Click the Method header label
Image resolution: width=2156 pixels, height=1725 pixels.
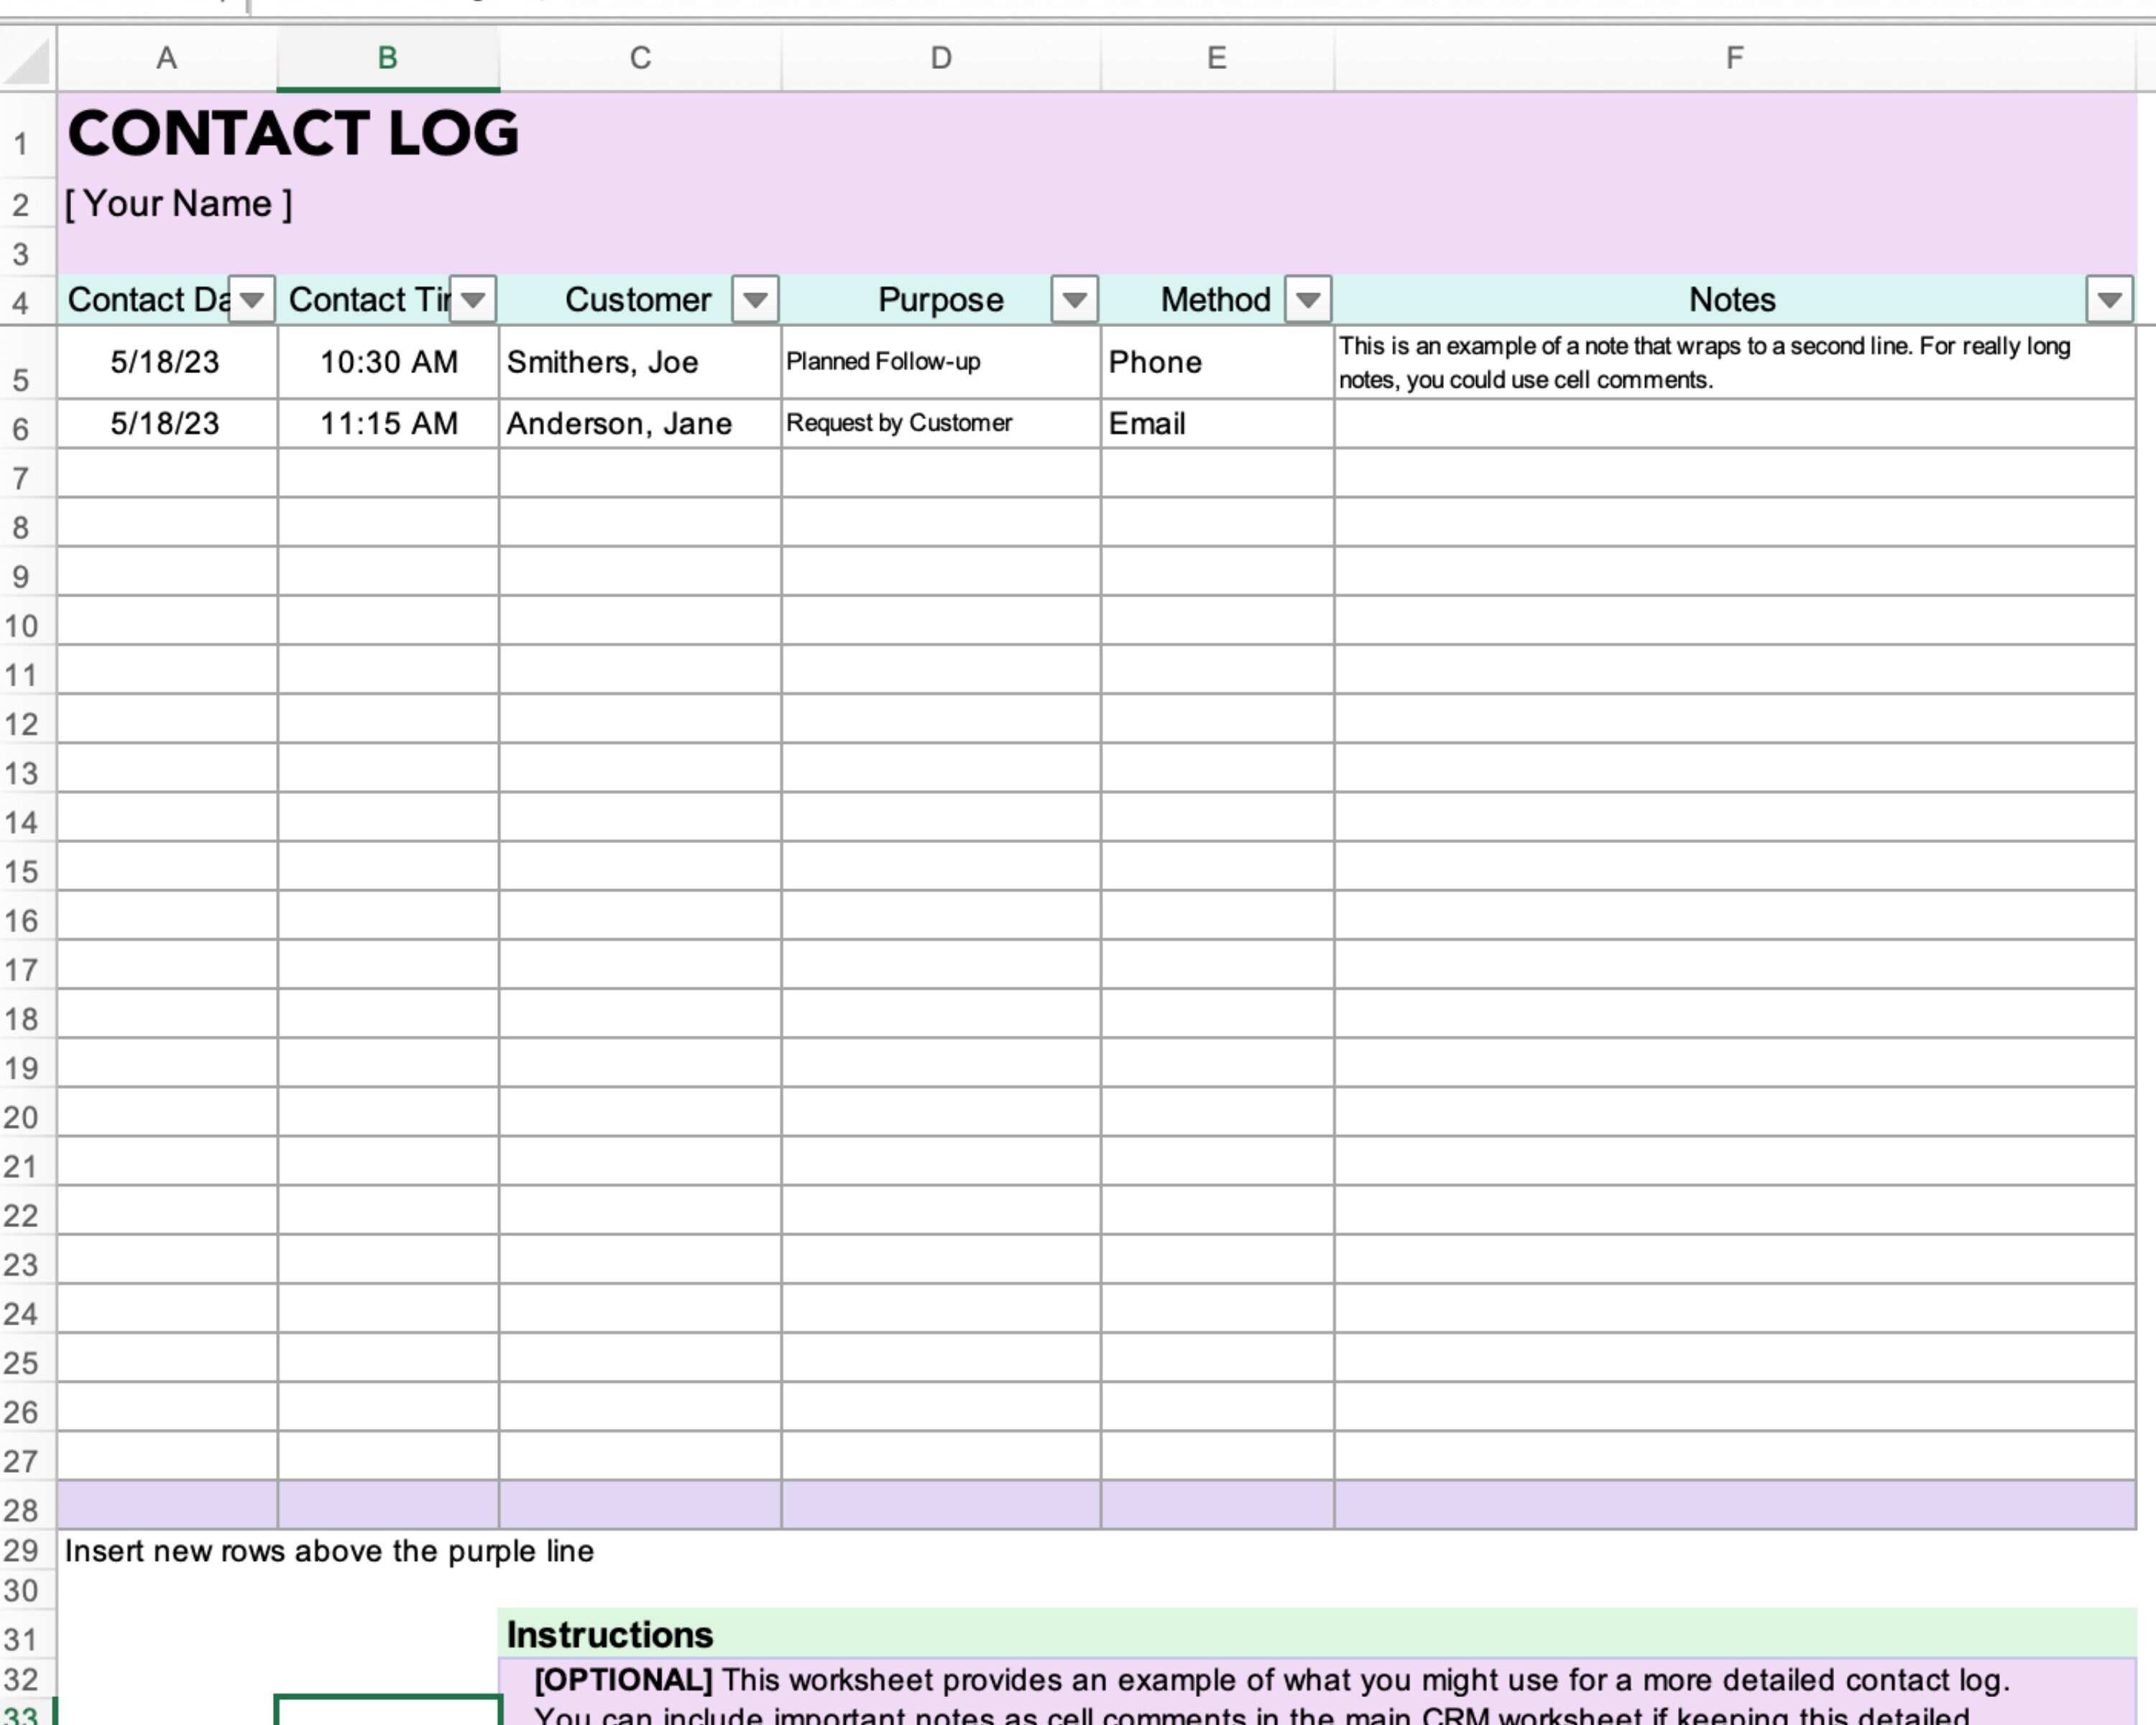1215,299
